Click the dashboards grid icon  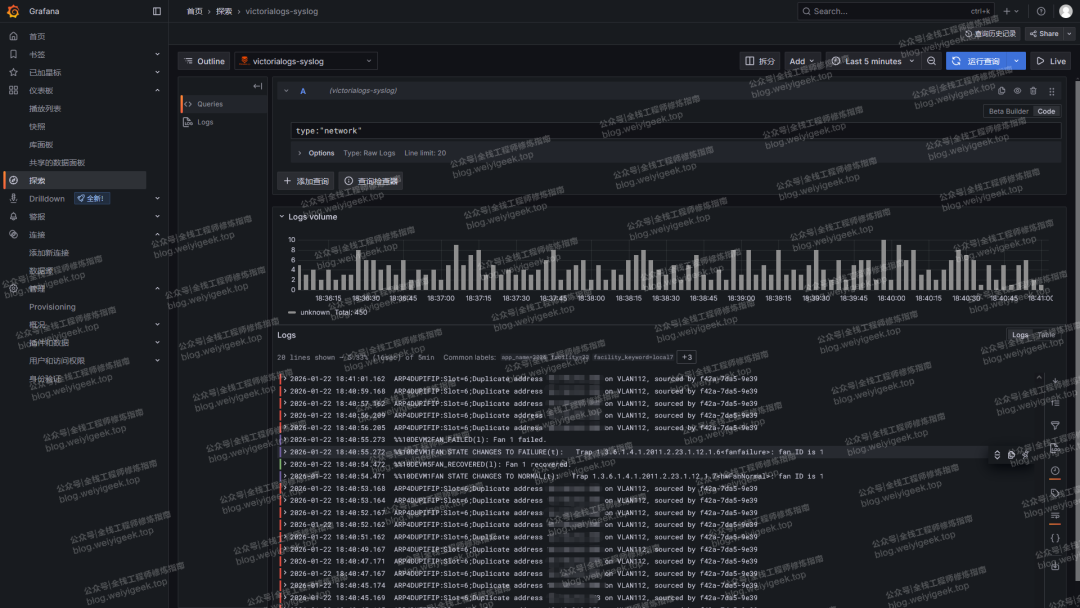(13, 90)
